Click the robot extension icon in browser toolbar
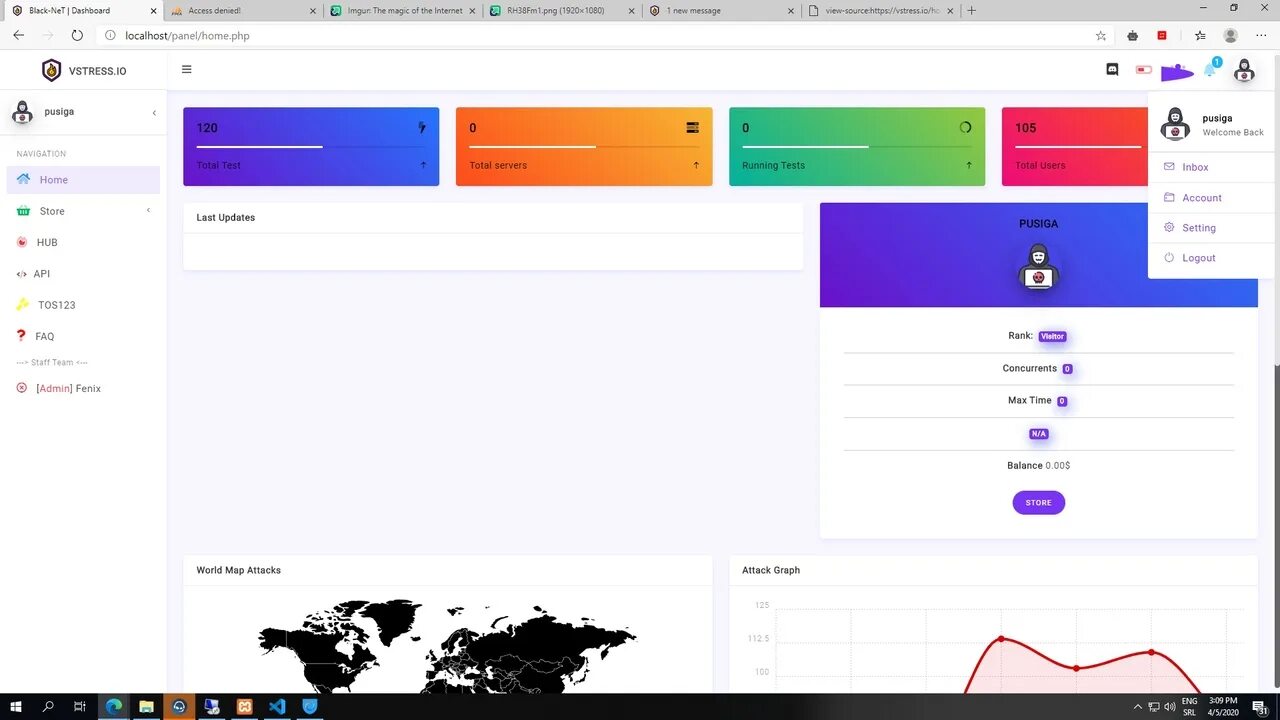 pyautogui.click(x=1132, y=35)
